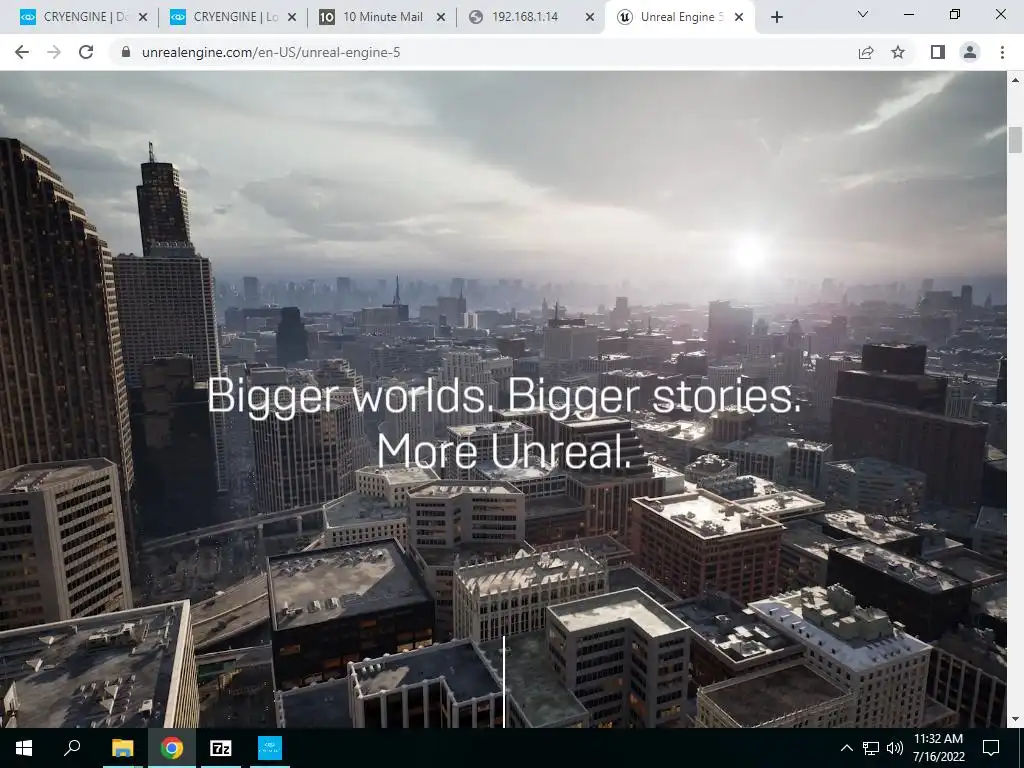
Task: Open the browser side panel
Action: click(938, 52)
